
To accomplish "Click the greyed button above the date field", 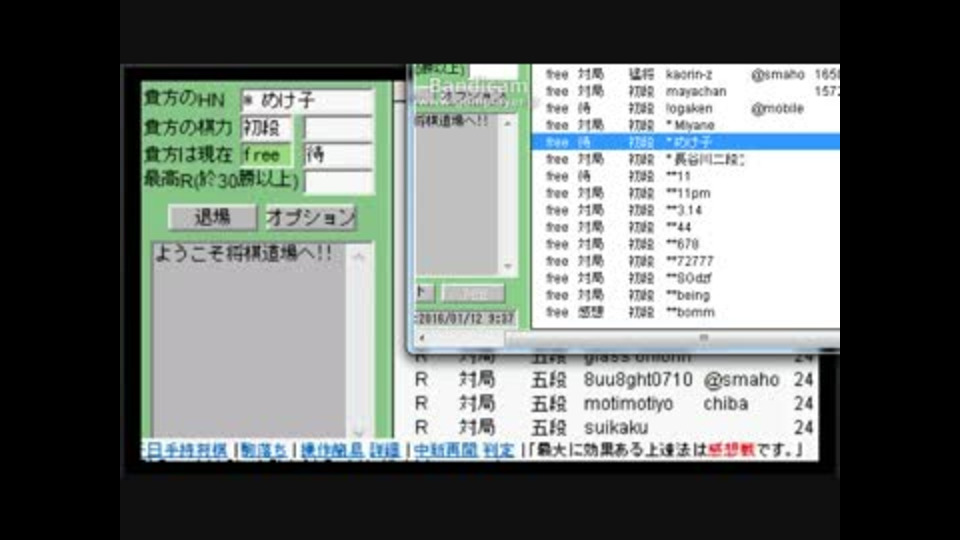I will click(x=473, y=293).
